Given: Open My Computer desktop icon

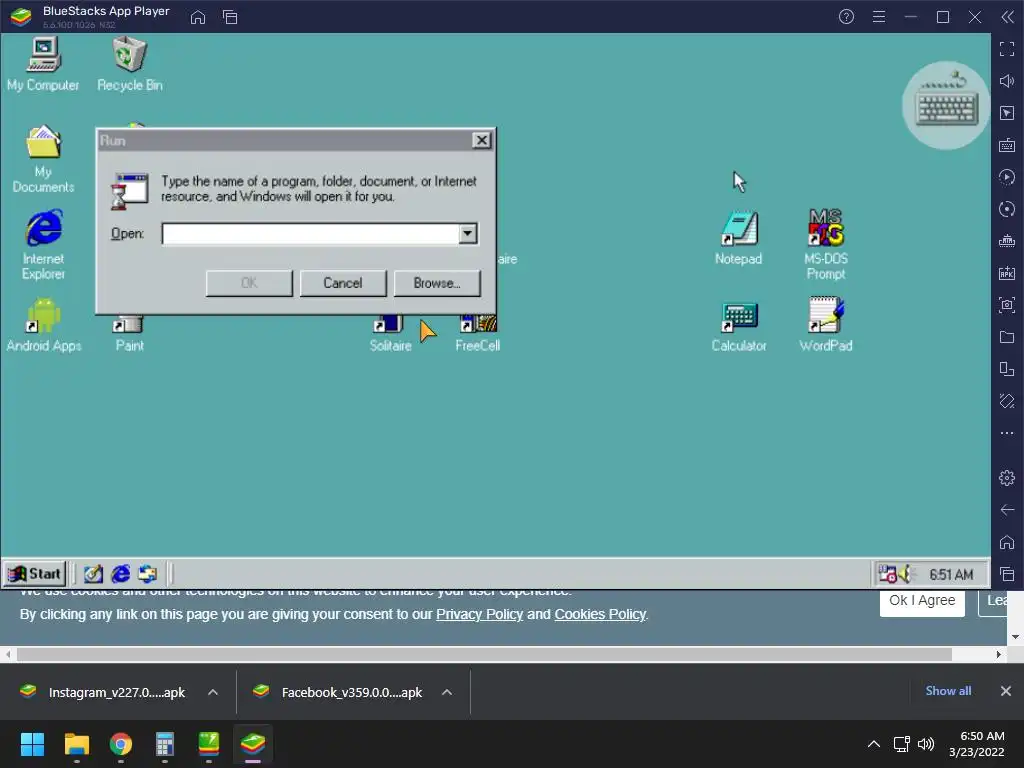Looking at the screenshot, I should 43,64.
